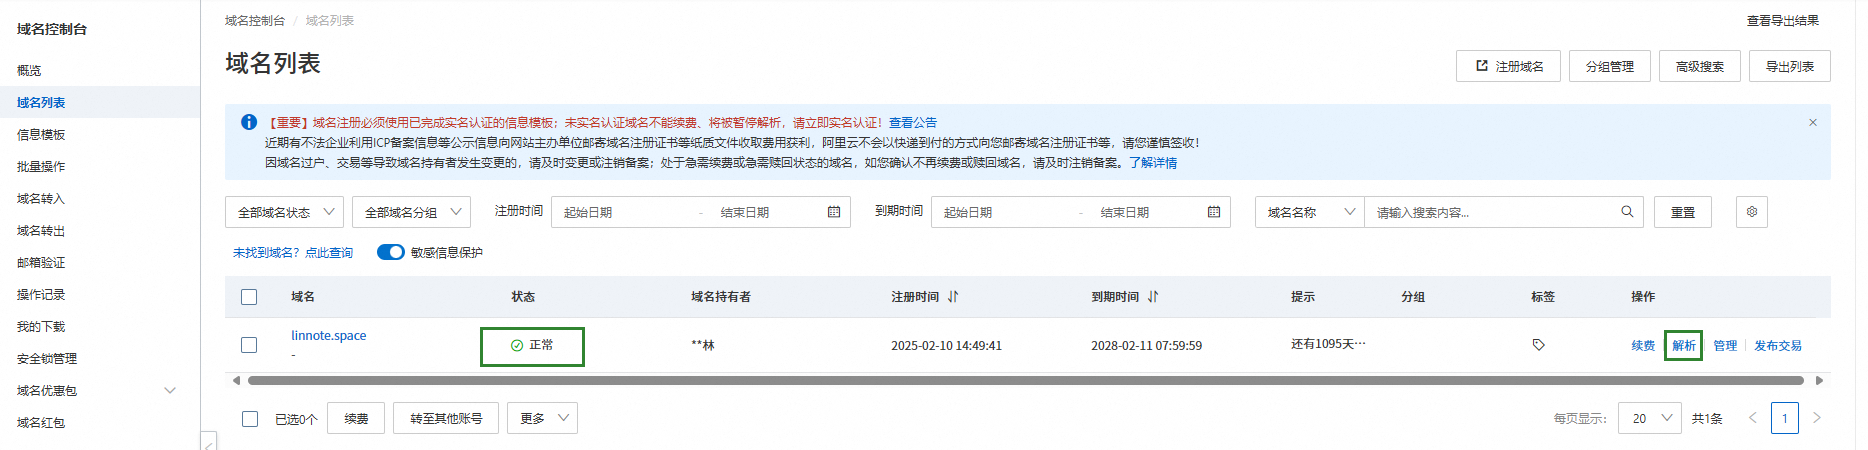Open 全部域名分组 dropdown
The width and height of the screenshot is (1868, 450).
pyautogui.click(x=411, y=212)
